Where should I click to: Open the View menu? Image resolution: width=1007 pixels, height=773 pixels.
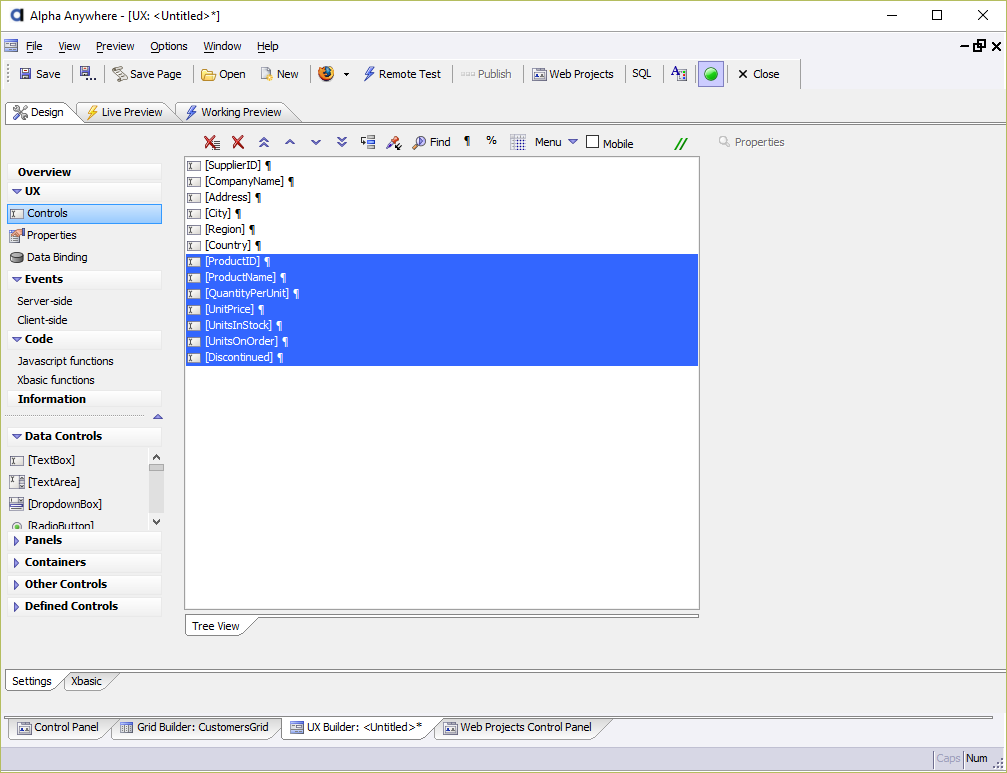[69, 46]
